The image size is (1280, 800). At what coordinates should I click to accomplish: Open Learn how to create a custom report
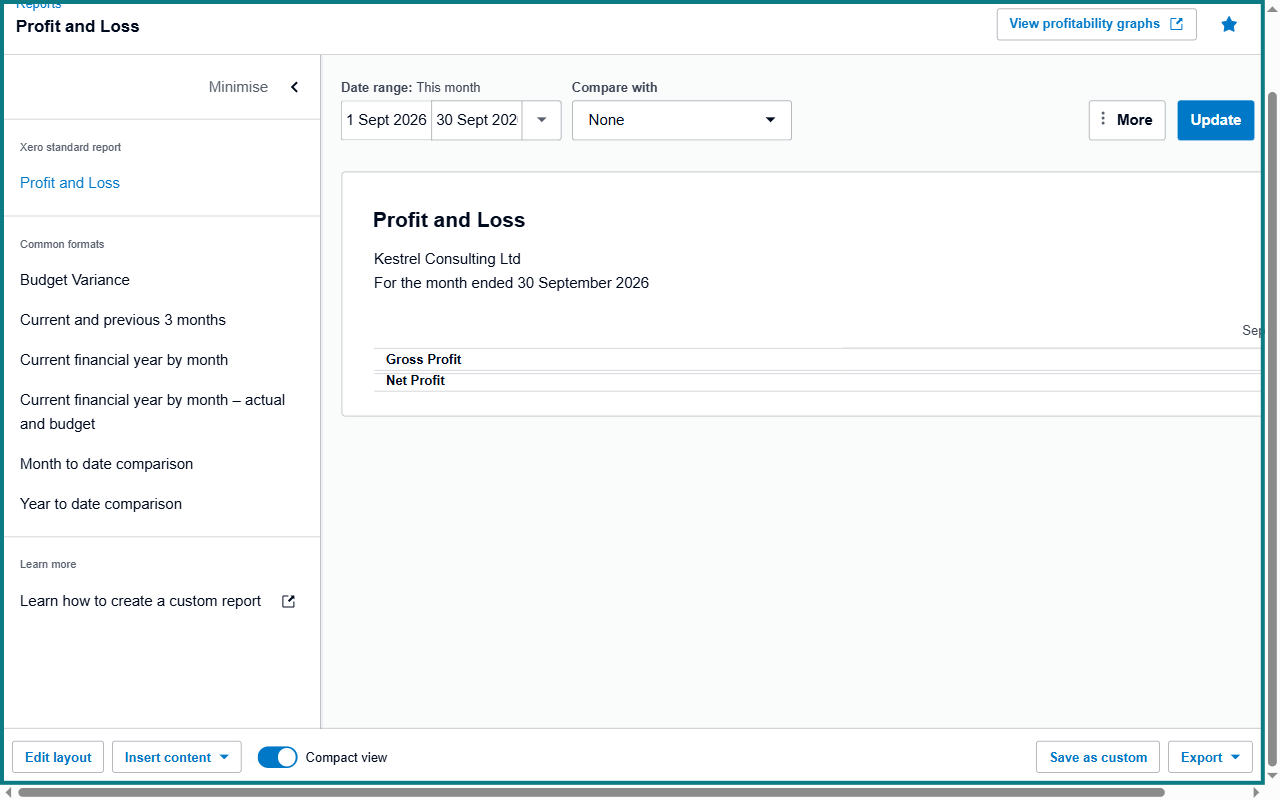141,601
